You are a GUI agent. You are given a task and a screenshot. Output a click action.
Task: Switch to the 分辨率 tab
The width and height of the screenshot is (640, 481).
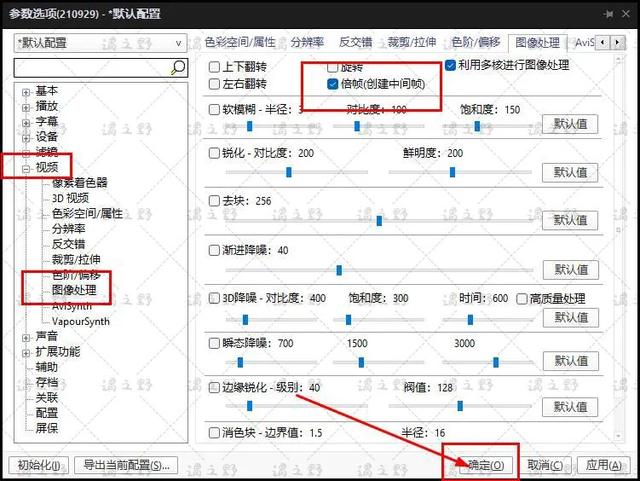pyautogui.click(x=307, y=42)
